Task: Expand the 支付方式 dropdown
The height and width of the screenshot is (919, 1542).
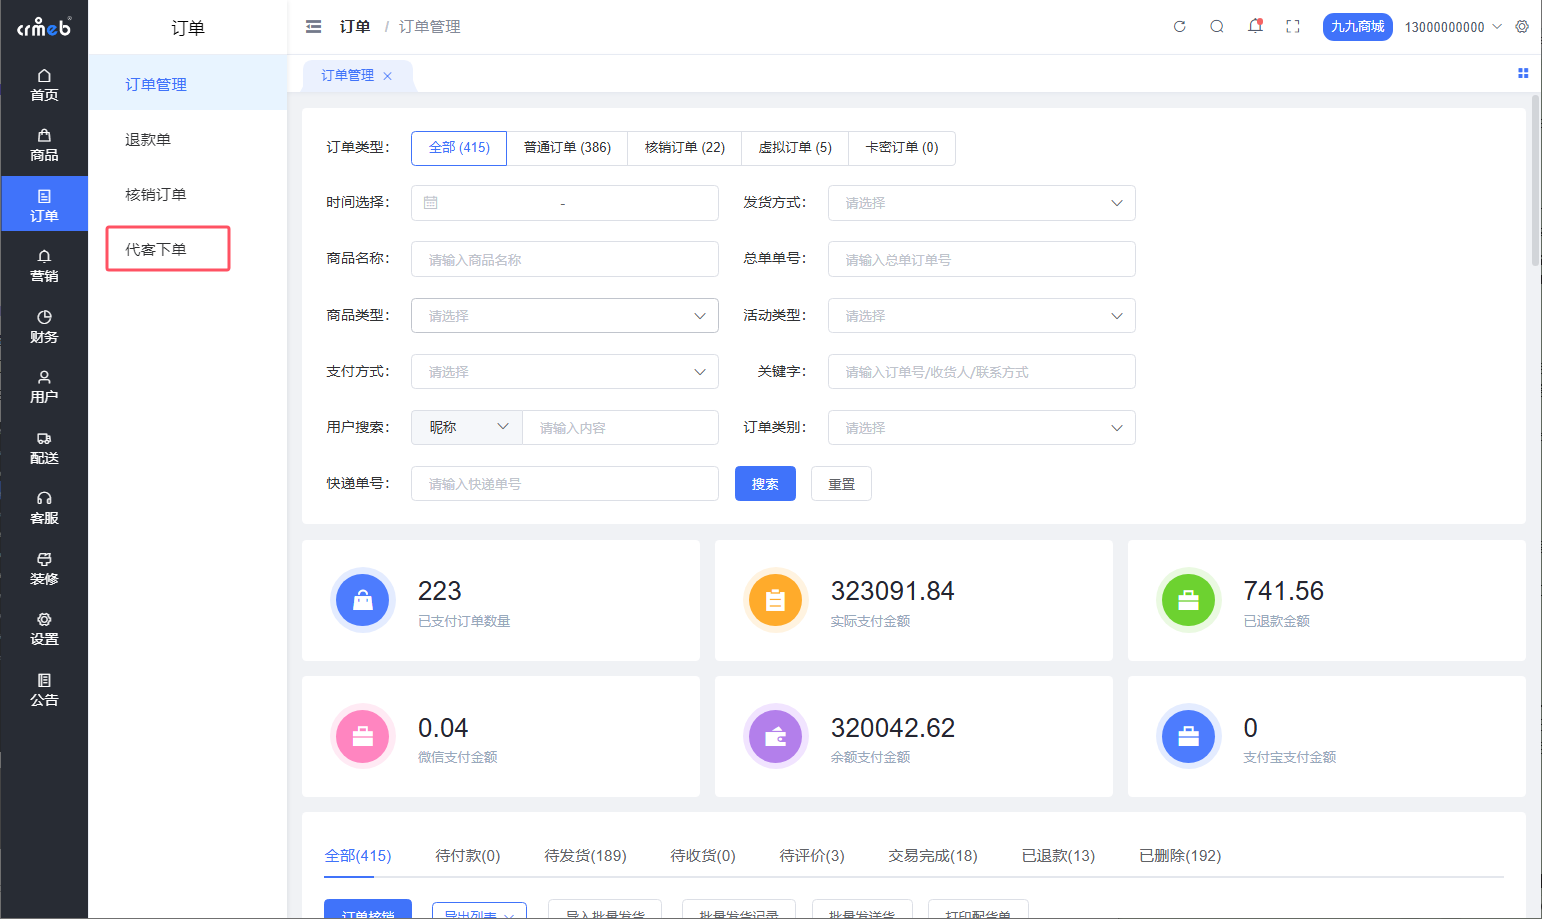Action: [x=565, y=372]
